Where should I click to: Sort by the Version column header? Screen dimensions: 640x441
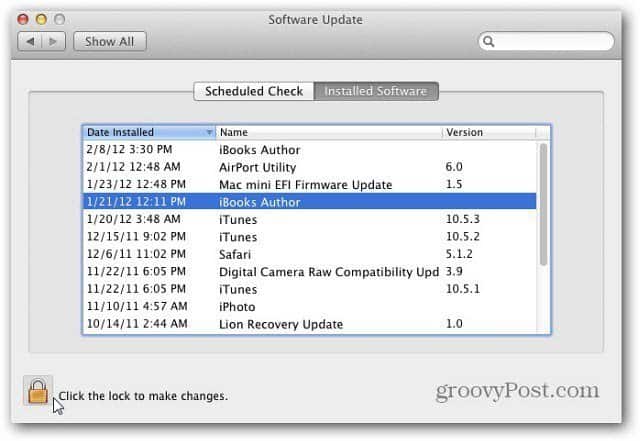[x=489, y=132]
